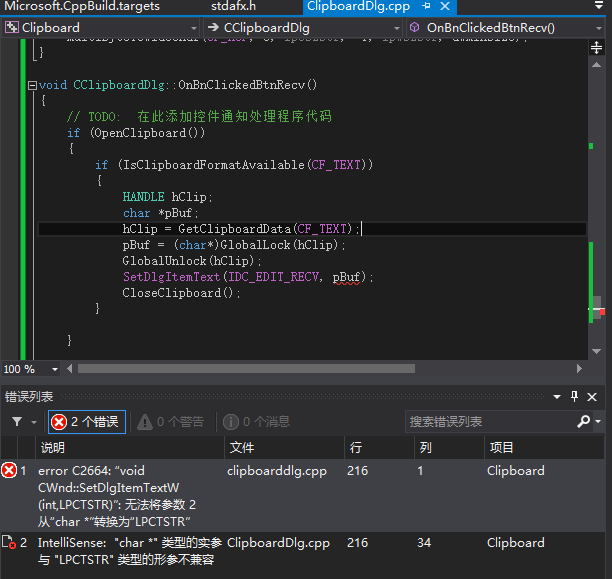Click the OpenClipboard() condition
Viewport: 612px width, 579px height.
click(x=147, y=133)
